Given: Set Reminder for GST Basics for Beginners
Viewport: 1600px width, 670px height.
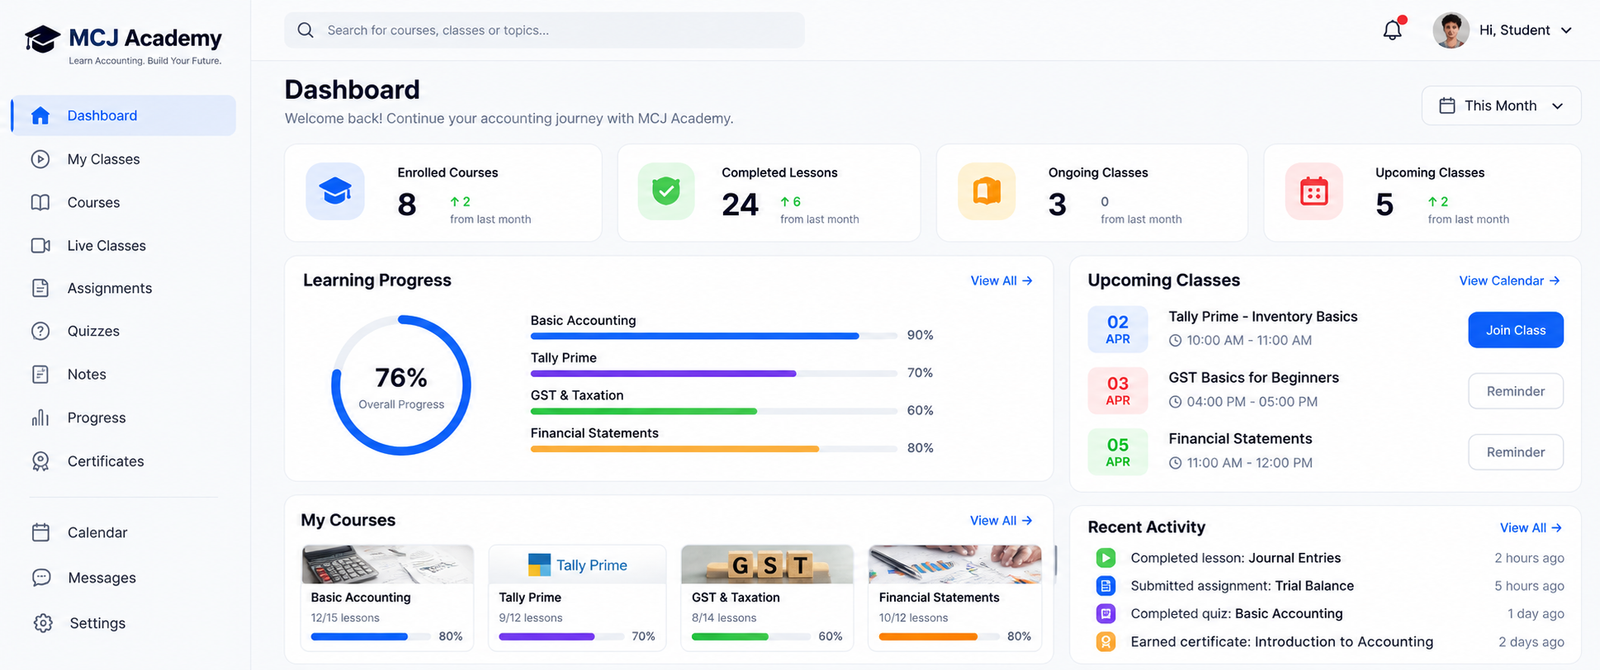Looking at the screenshot, I should click(x=1515, y=391).
